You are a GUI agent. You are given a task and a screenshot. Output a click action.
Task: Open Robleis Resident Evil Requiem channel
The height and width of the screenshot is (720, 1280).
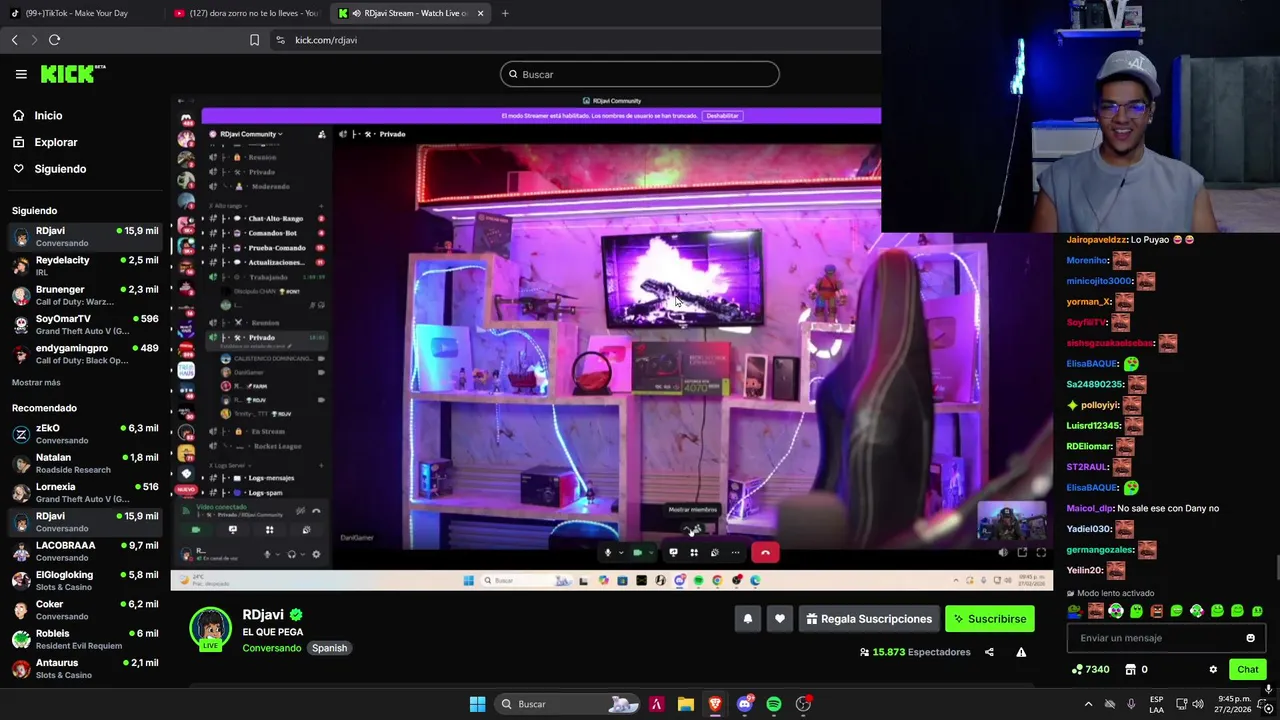coord(85,639)
